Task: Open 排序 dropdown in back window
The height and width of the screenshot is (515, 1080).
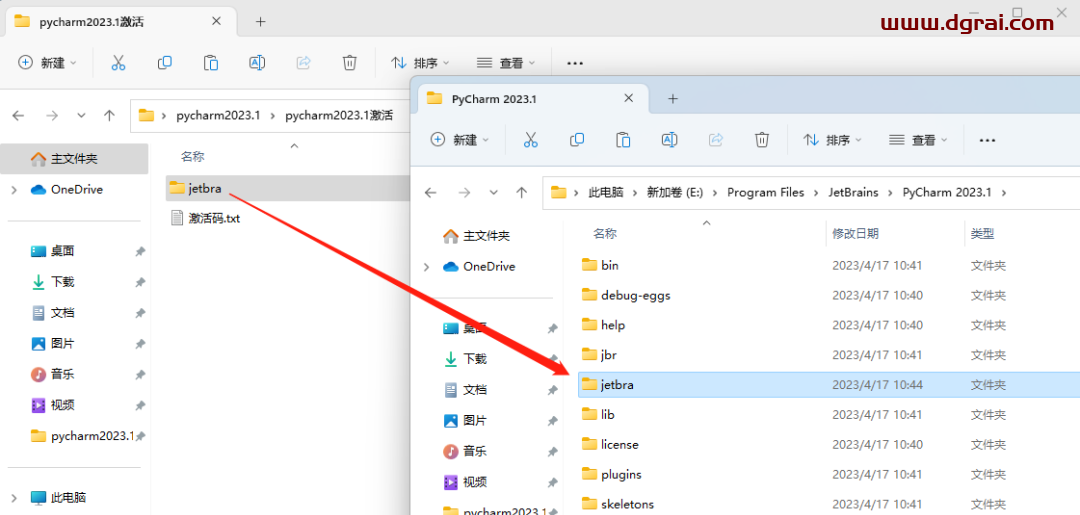Action: pos(419,63)
